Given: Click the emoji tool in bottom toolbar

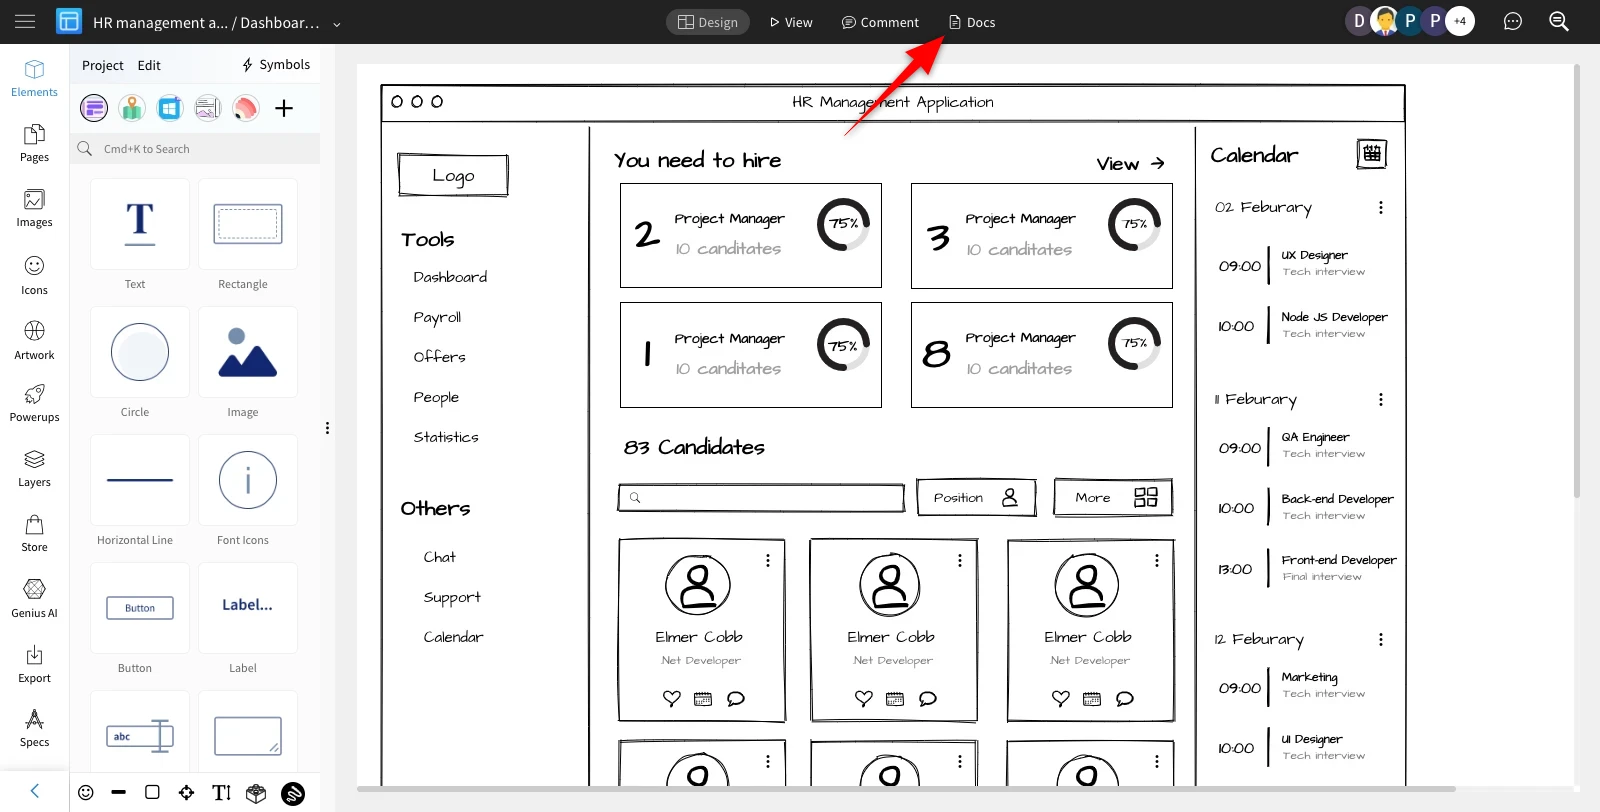Looking at the screenshot, I should [86, 793].
